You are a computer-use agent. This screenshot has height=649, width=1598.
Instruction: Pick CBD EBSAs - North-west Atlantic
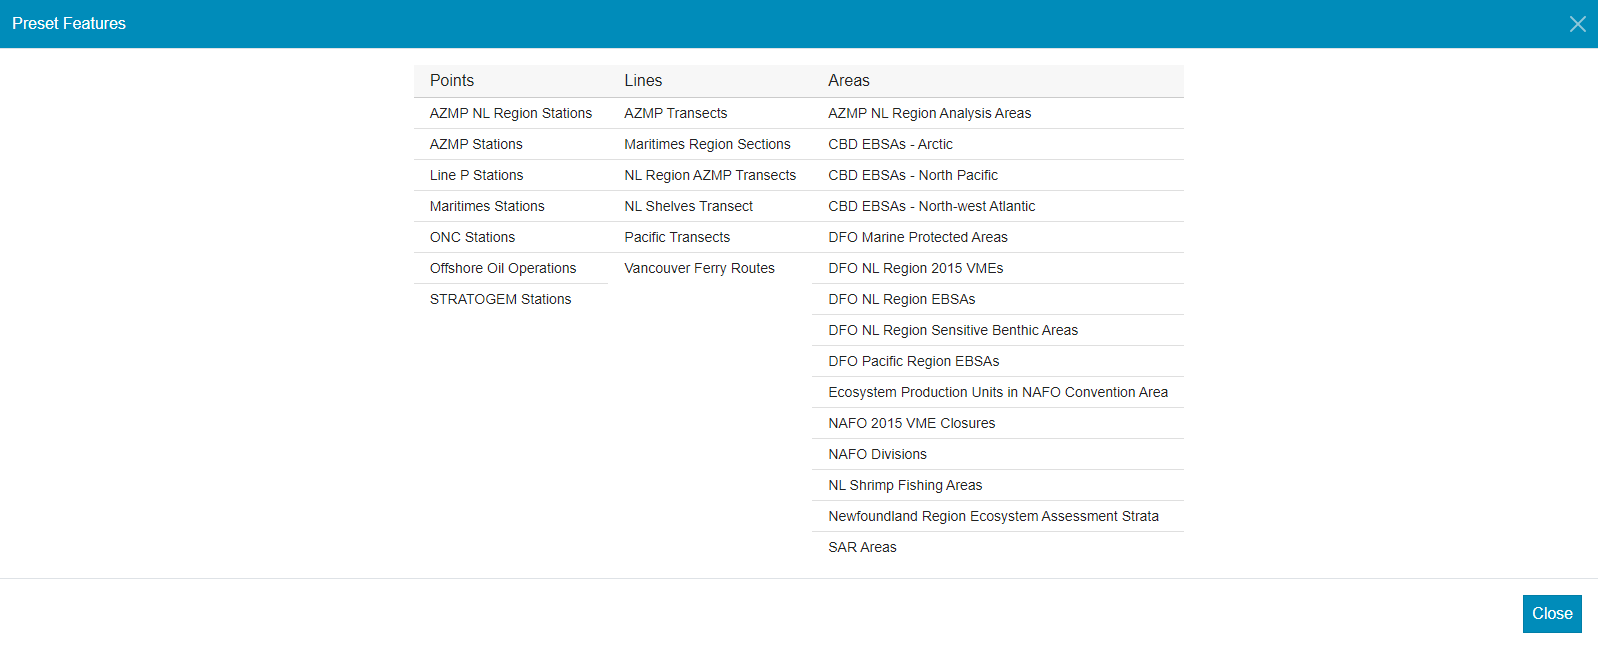click(998, 206)
